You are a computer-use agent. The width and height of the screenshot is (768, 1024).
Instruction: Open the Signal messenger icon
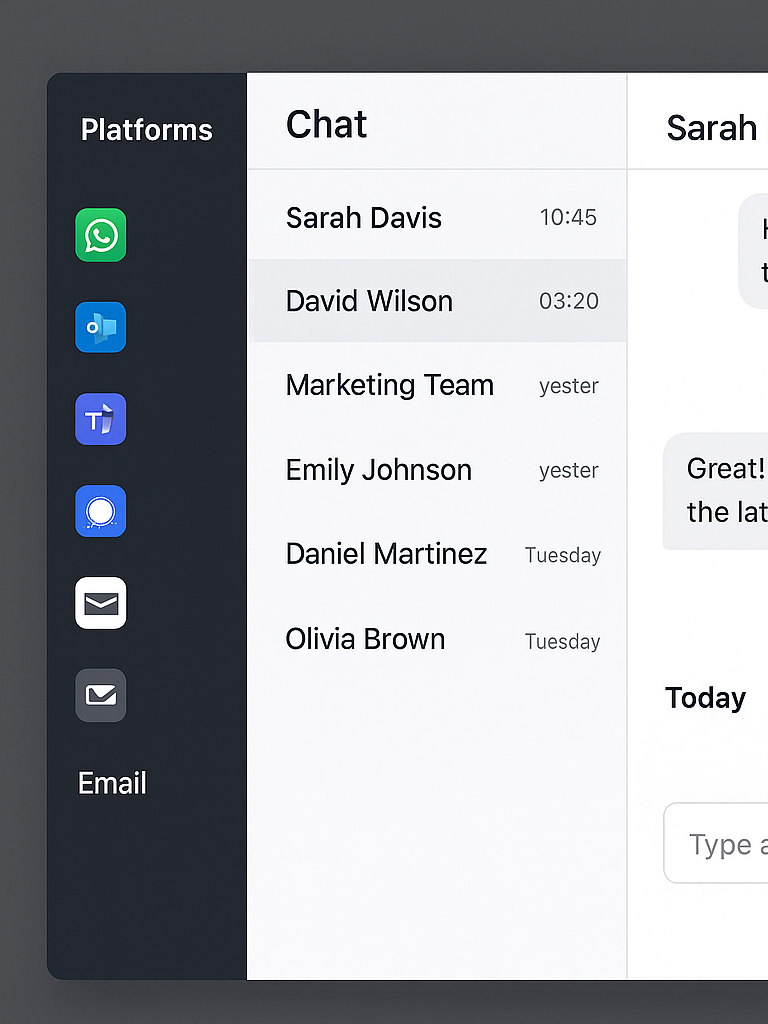pyautogui.click(x=101, y=511)
